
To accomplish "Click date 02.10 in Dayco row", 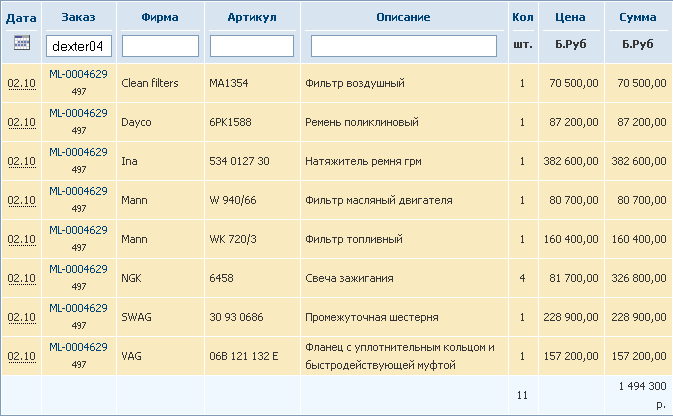I will click(21, 122).
